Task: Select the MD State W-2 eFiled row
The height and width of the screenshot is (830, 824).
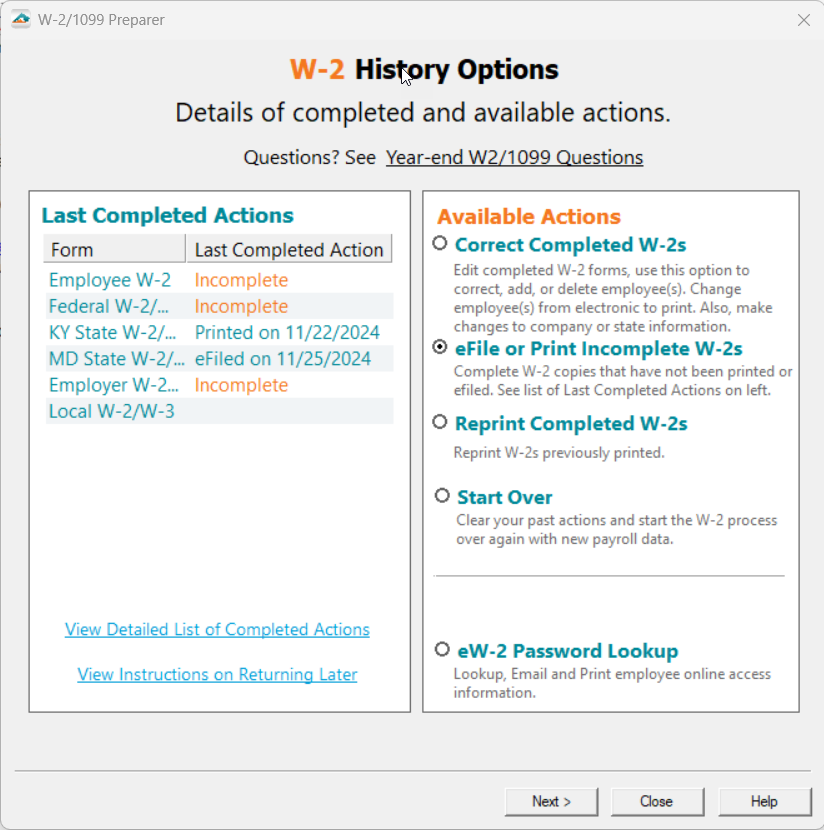Action: pyautogui.click(x=282, y=358)
